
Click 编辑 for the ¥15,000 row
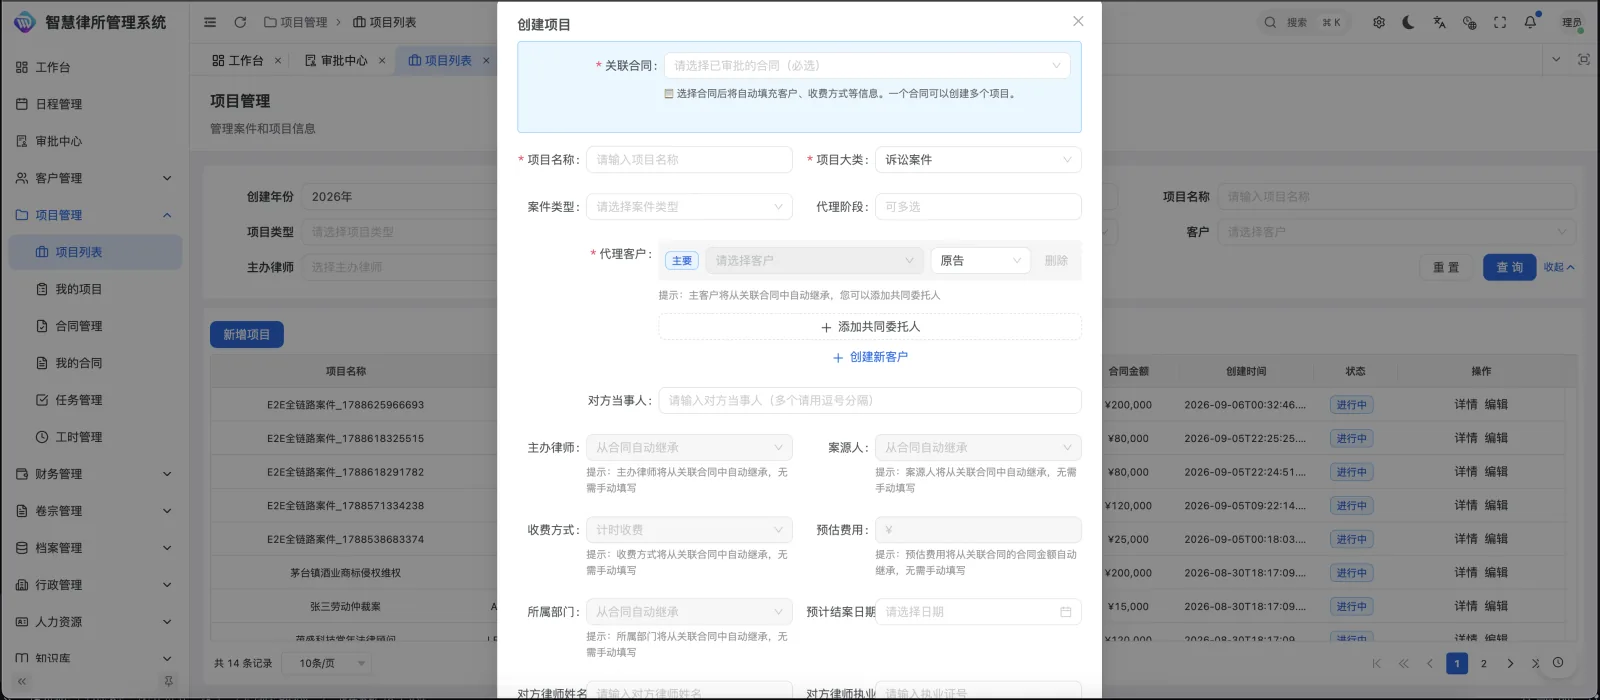point(1496,606)
